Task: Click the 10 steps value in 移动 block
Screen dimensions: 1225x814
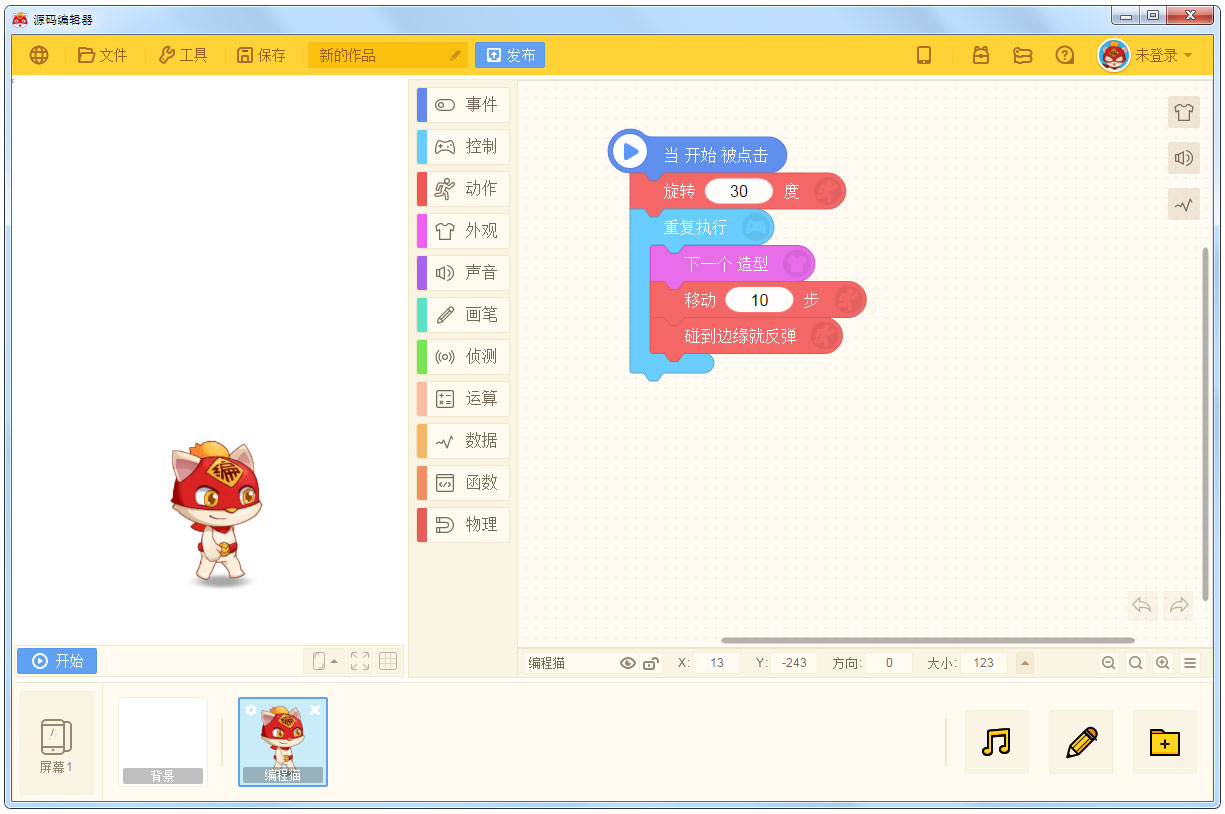Action: [759, 300]
